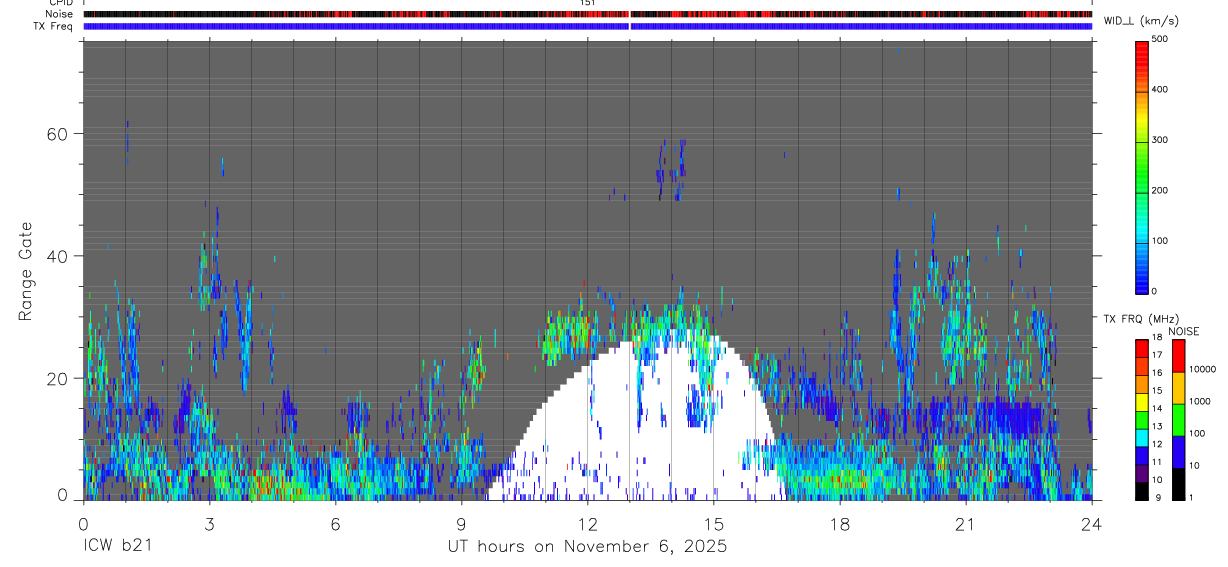
Task: Click the x-axis tick label 3
Action: point(209,524)
